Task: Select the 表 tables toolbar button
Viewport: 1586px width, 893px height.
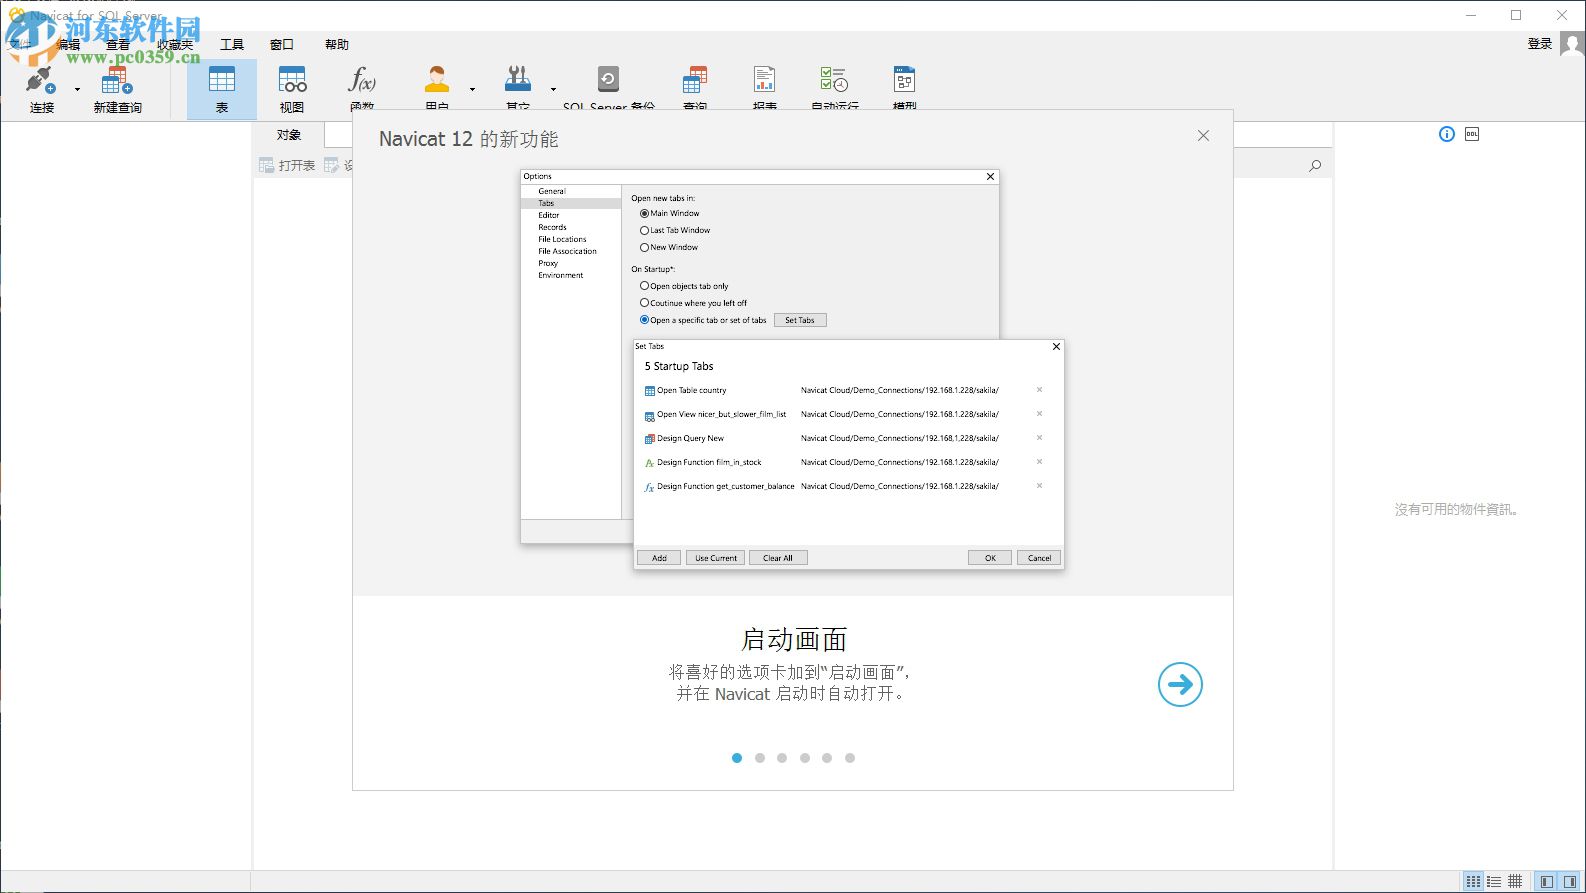Action: click(222, 89)
